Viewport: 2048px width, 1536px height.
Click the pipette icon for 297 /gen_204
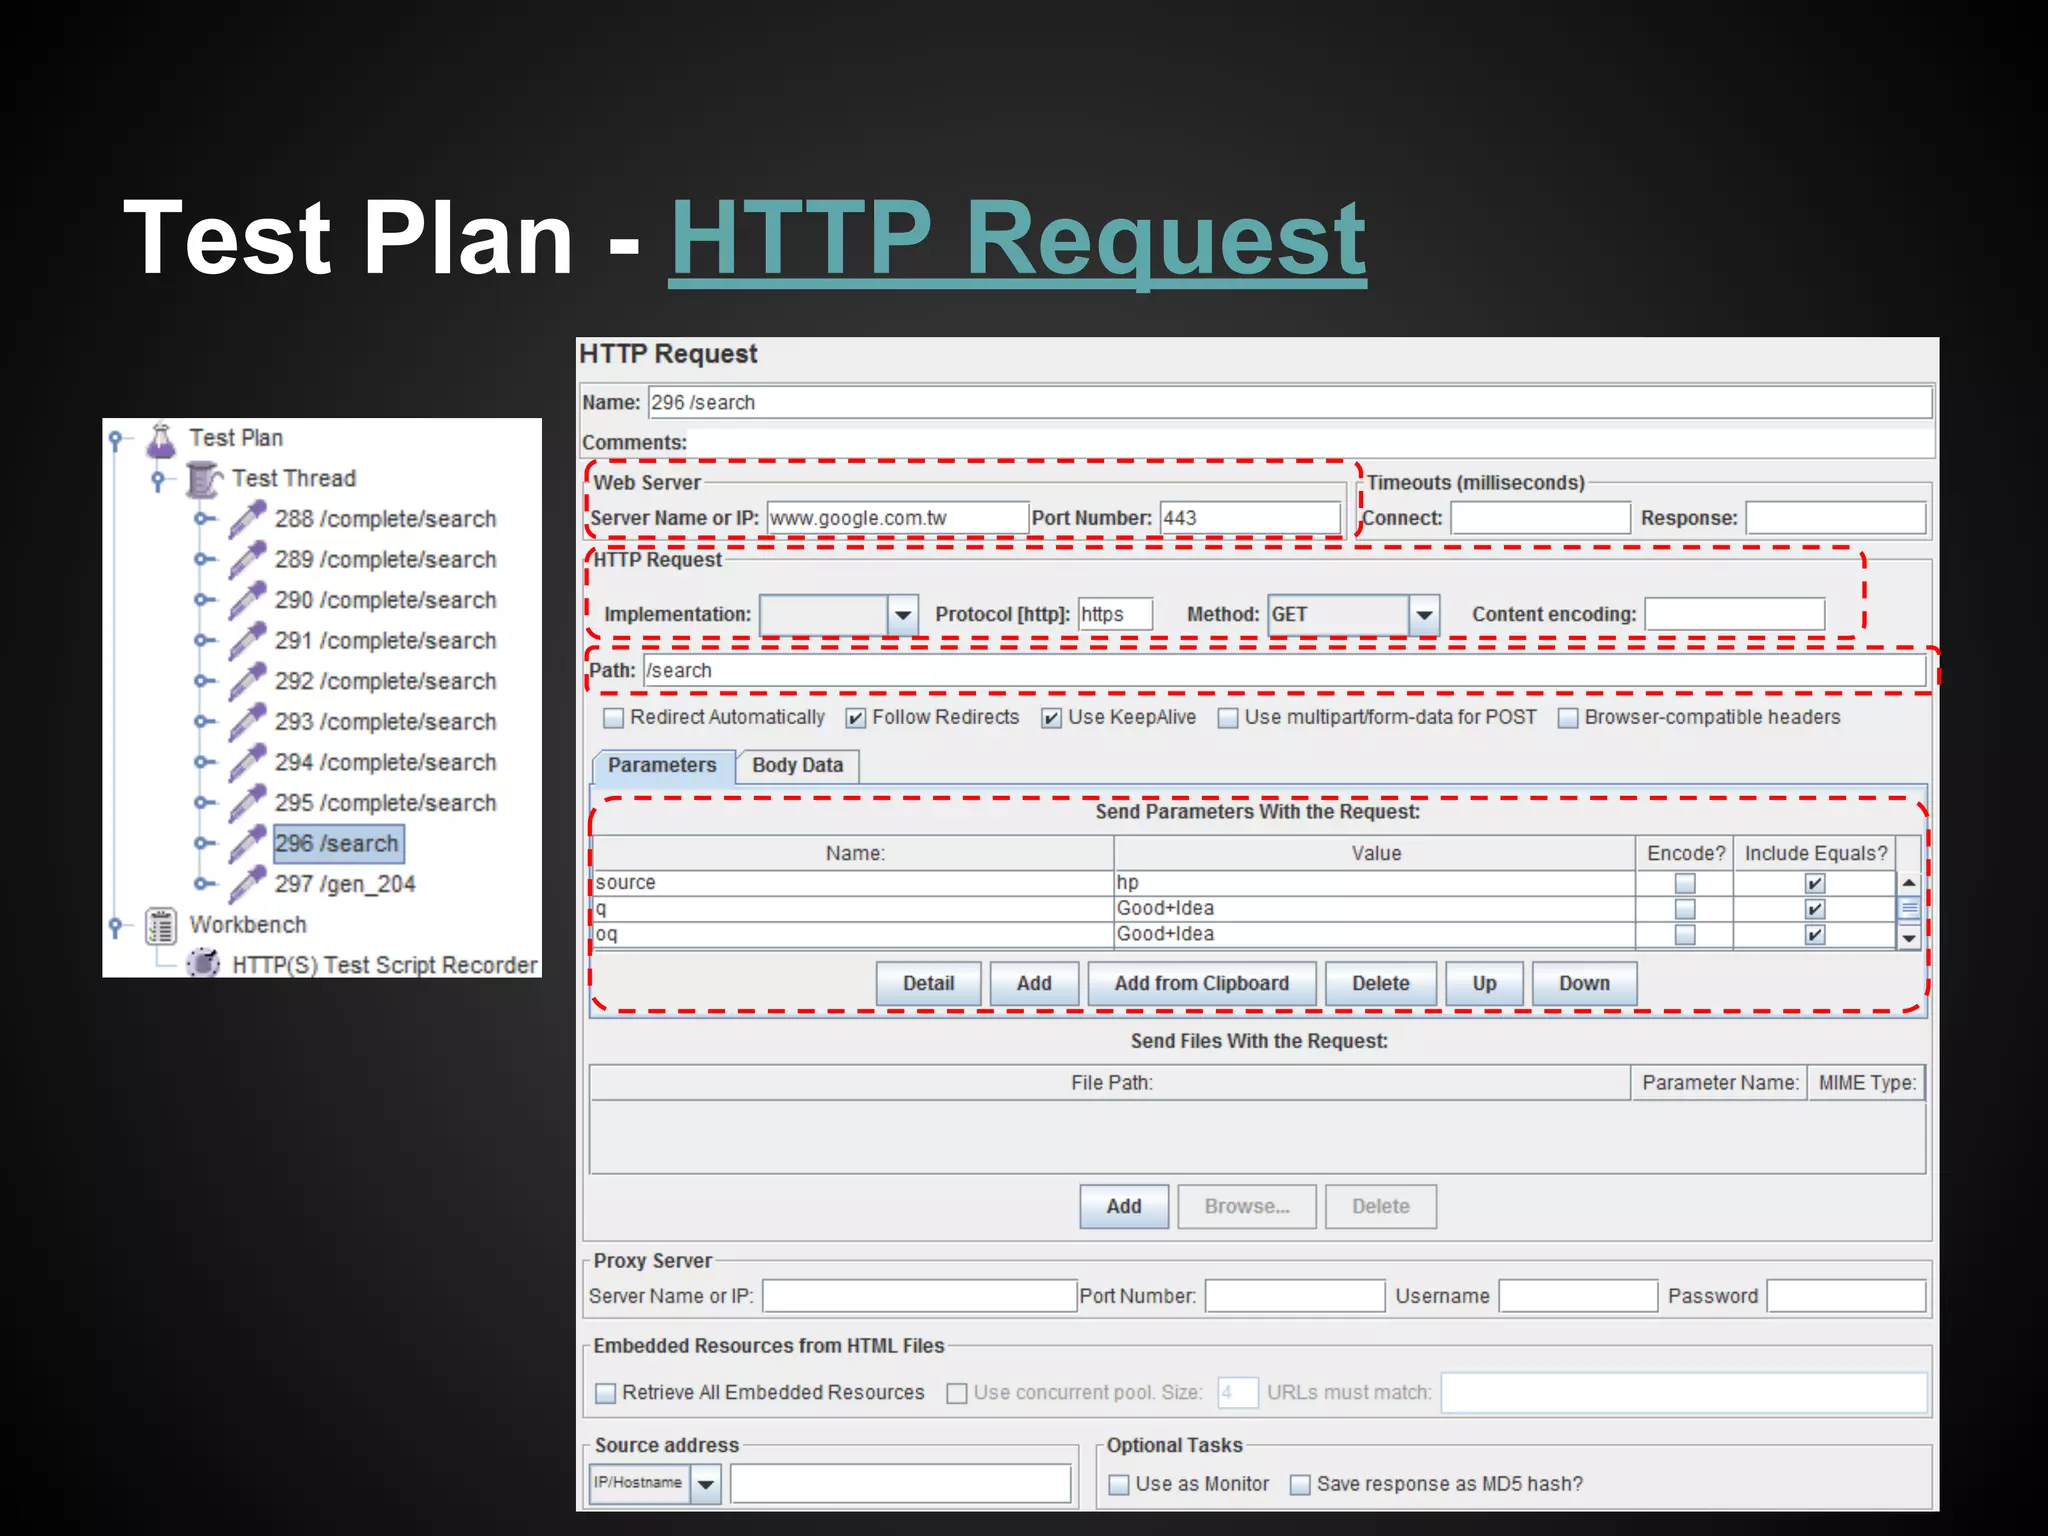(247, 884)
